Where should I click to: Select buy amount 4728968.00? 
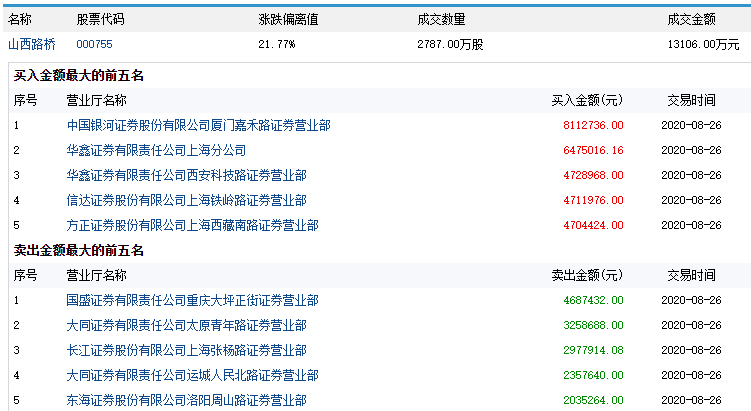click(593, 175)
